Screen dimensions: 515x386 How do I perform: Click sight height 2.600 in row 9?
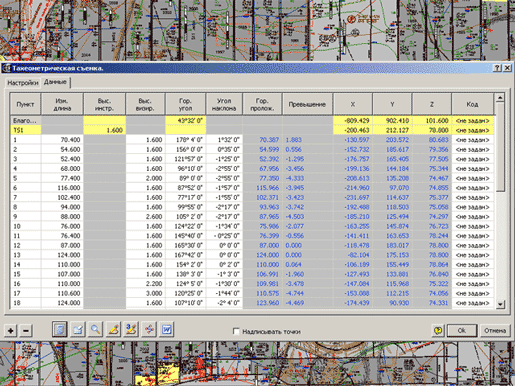[x=145, y=217]
